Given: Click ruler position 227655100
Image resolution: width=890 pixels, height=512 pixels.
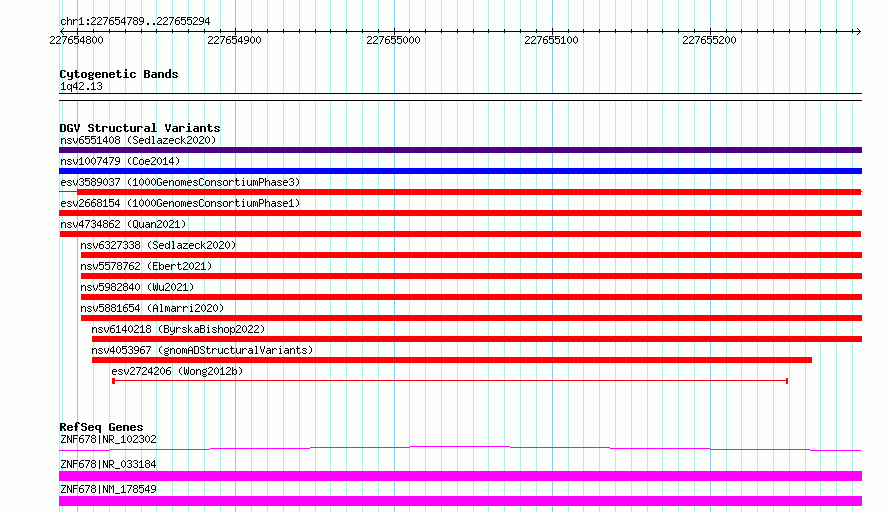Looking at the screenshot, I should coord(551,40).
